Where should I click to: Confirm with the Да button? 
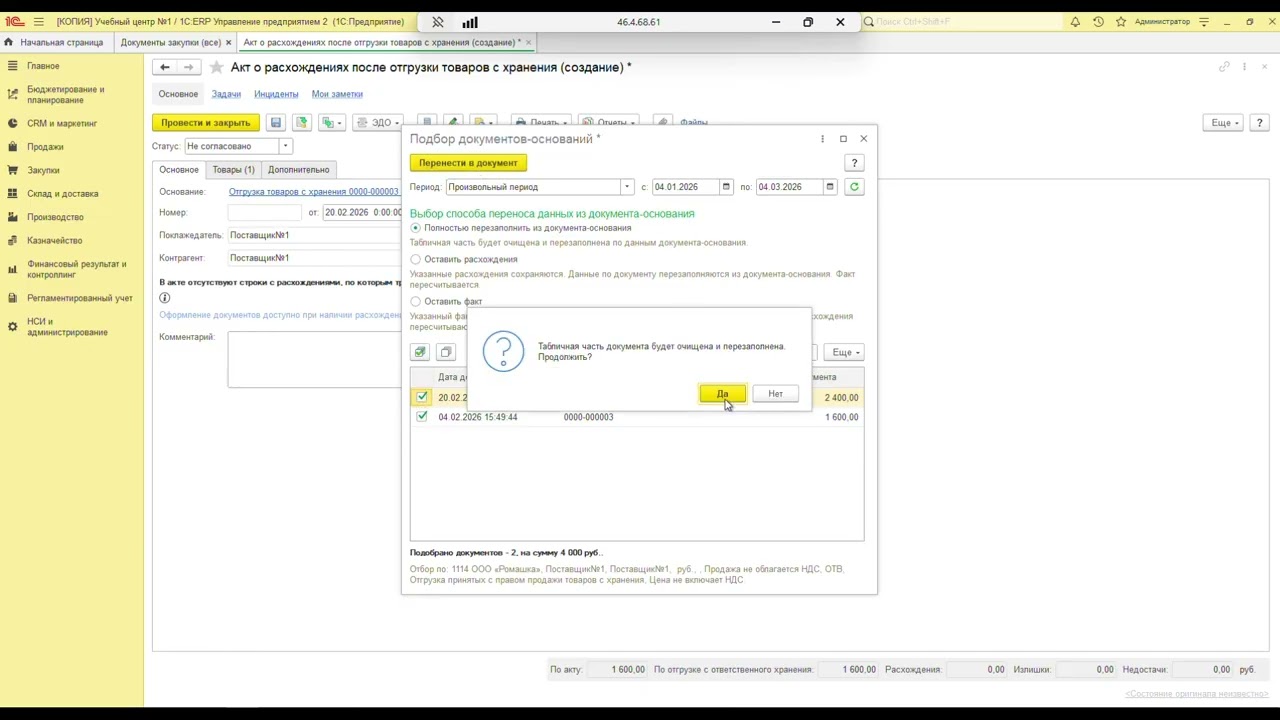722,394
